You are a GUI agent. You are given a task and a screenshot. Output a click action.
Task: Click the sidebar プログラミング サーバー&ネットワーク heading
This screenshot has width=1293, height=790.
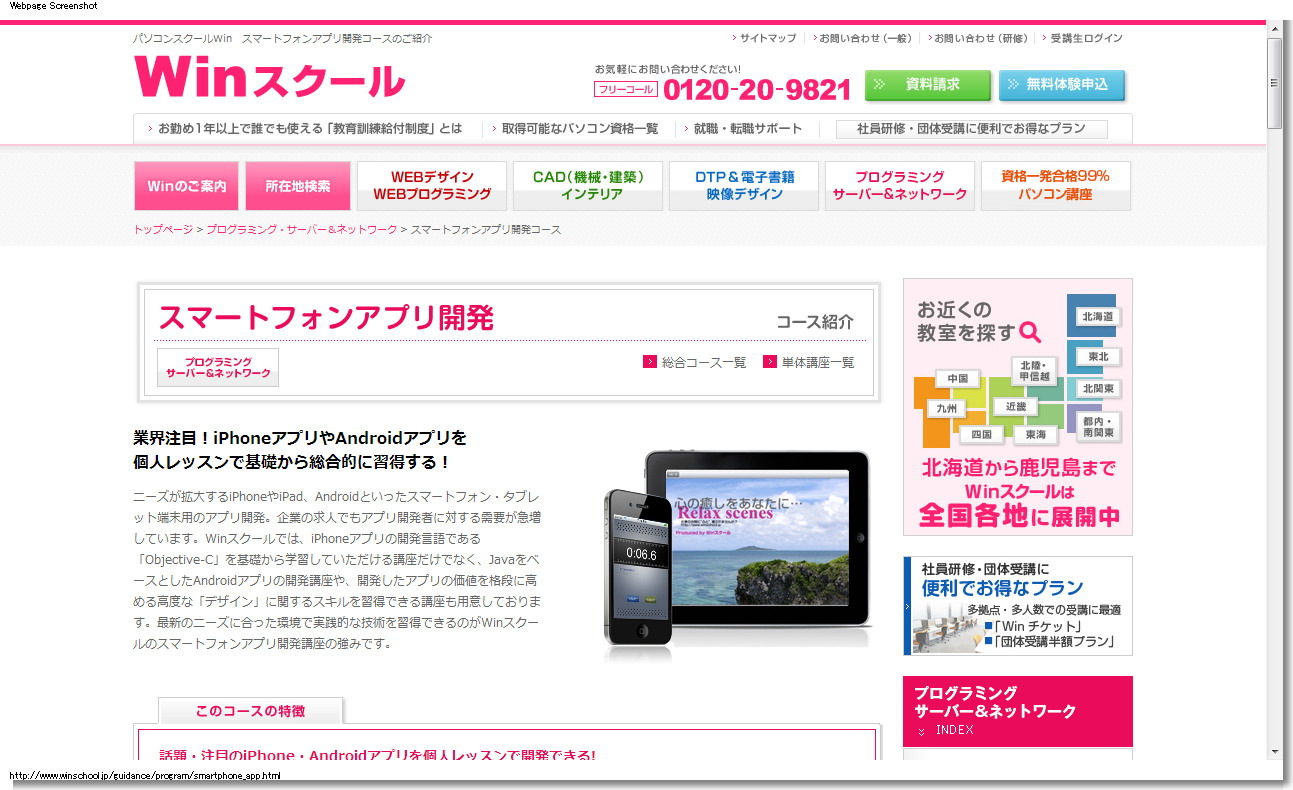point(995,702)
